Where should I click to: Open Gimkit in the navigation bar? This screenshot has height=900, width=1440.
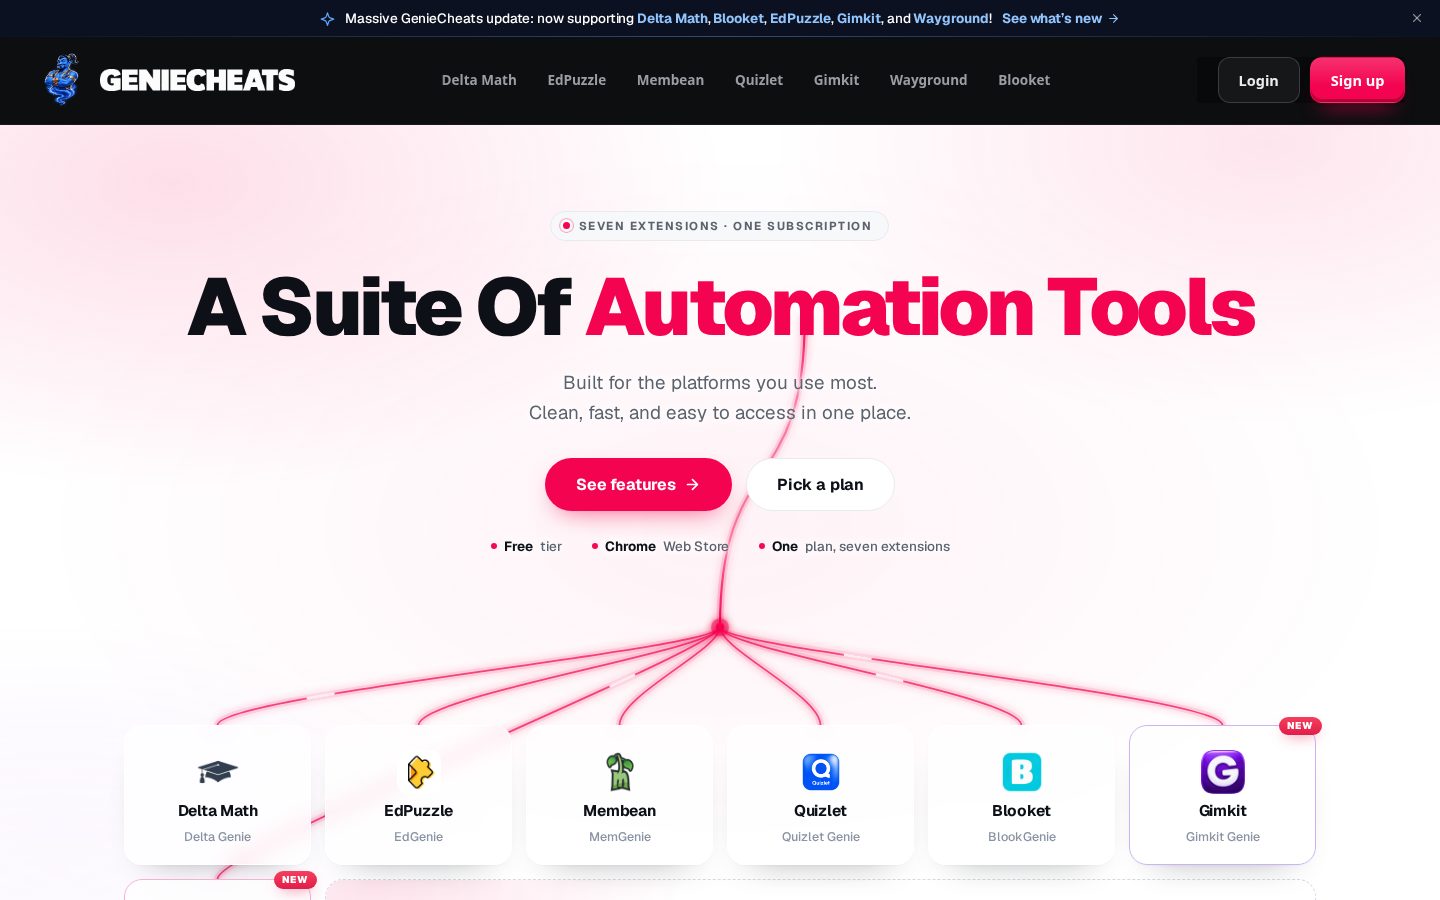836,80
